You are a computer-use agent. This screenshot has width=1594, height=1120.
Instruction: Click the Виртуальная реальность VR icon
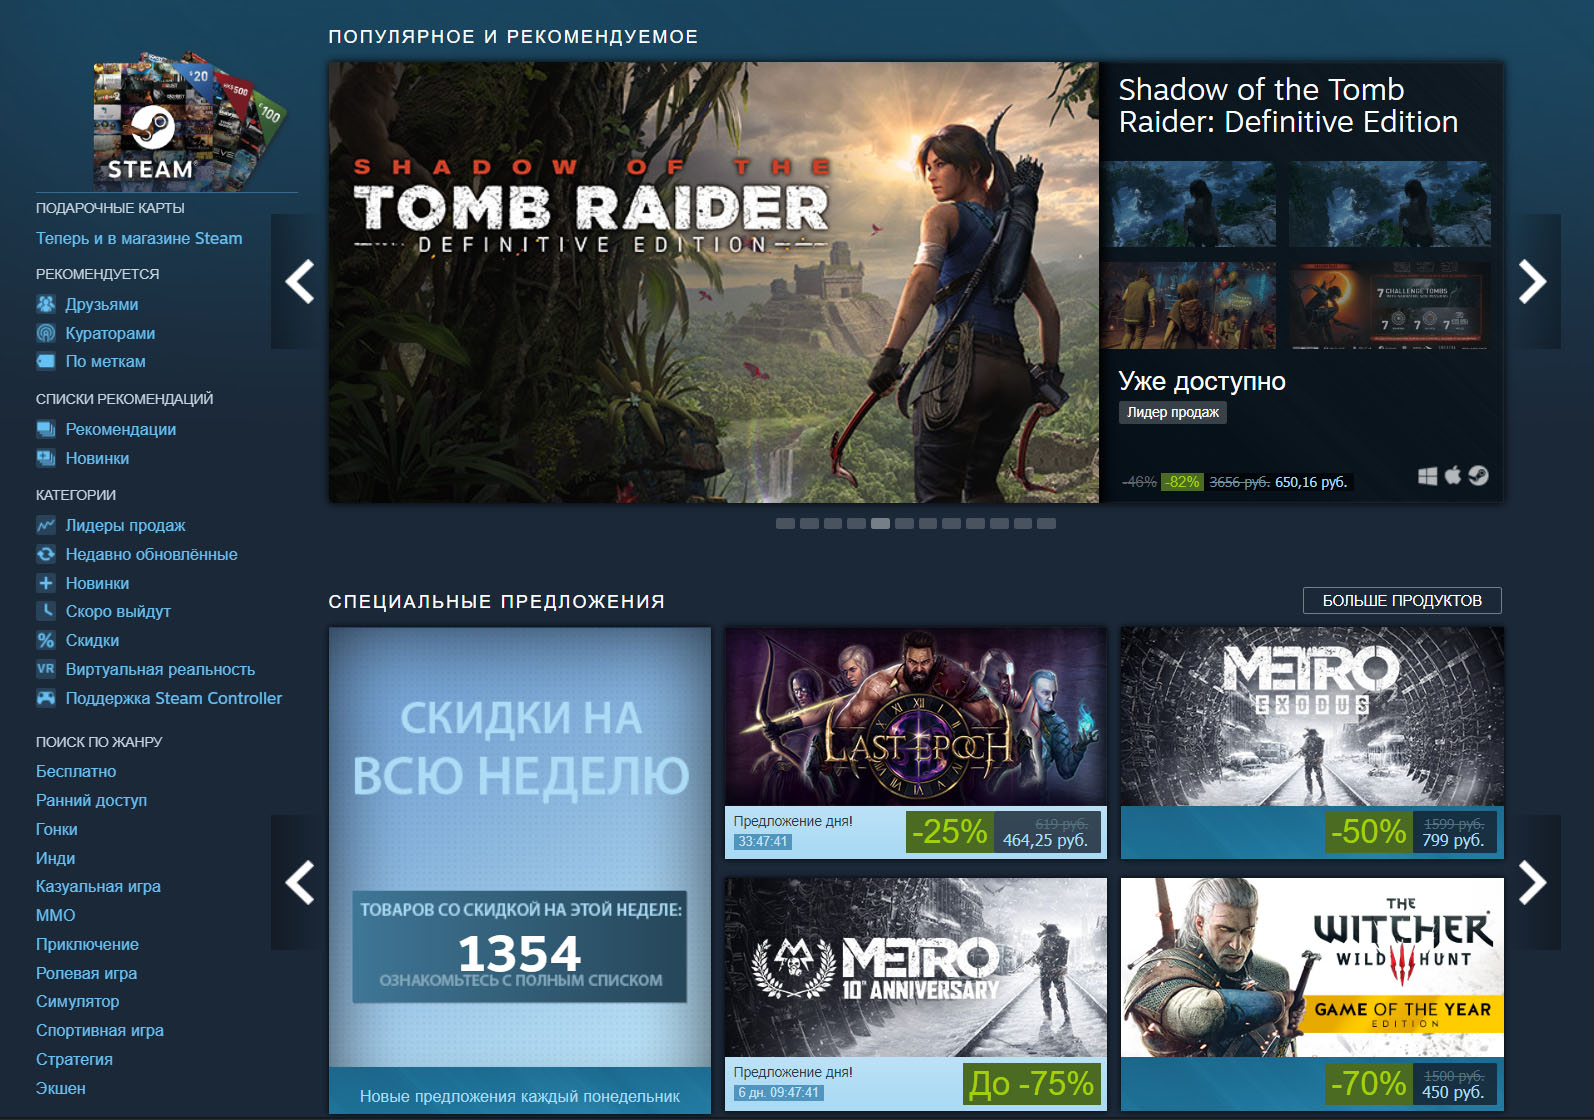pos(46,669)
